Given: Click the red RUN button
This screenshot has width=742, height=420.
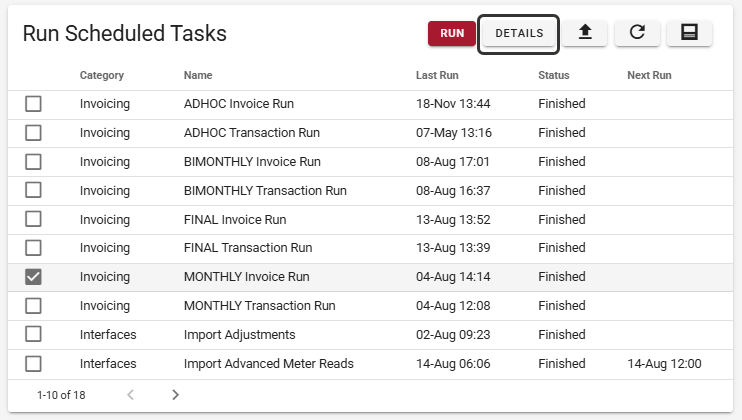Looking at the screenshot, I should click(451, 33).
